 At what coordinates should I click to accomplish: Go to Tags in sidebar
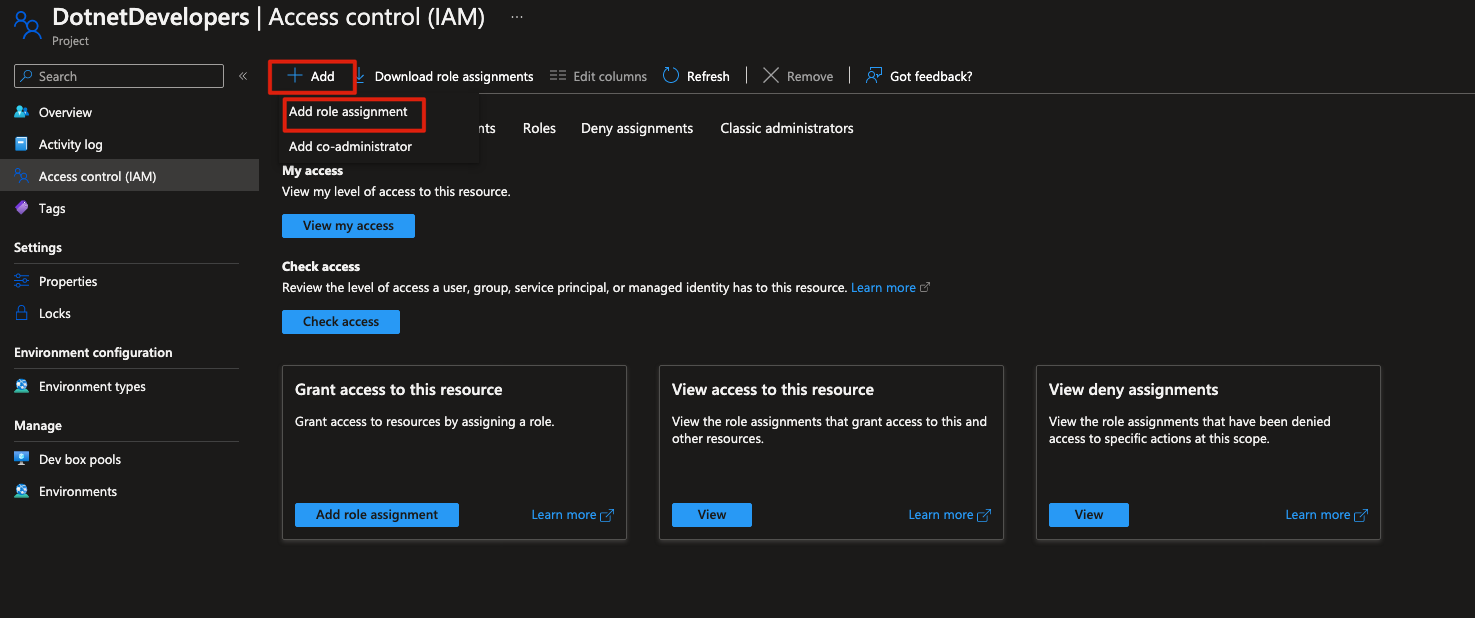[51, 208]
